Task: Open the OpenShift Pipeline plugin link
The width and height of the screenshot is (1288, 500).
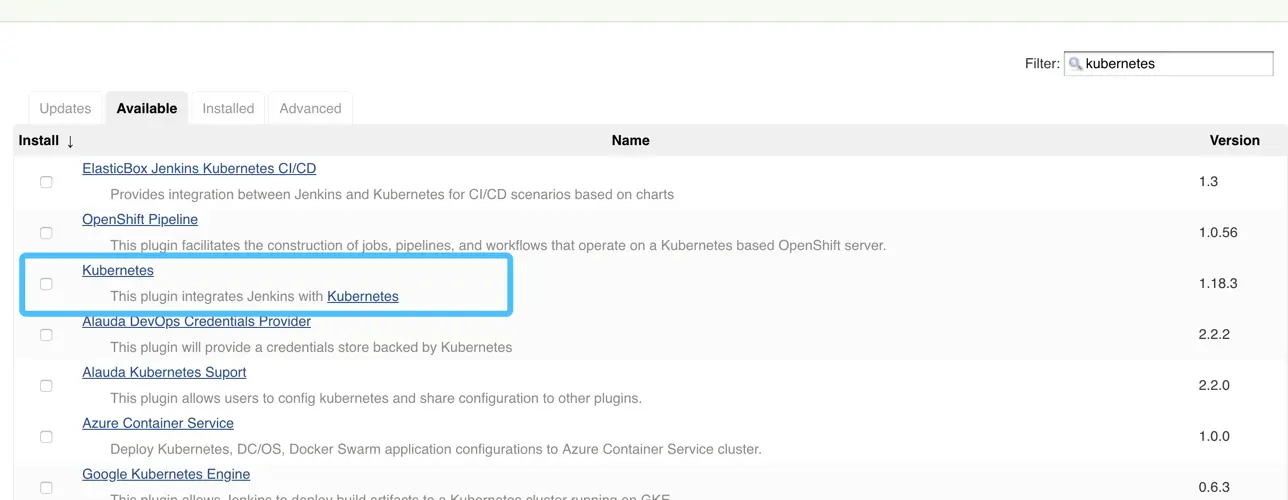Action: pos(140,219)
